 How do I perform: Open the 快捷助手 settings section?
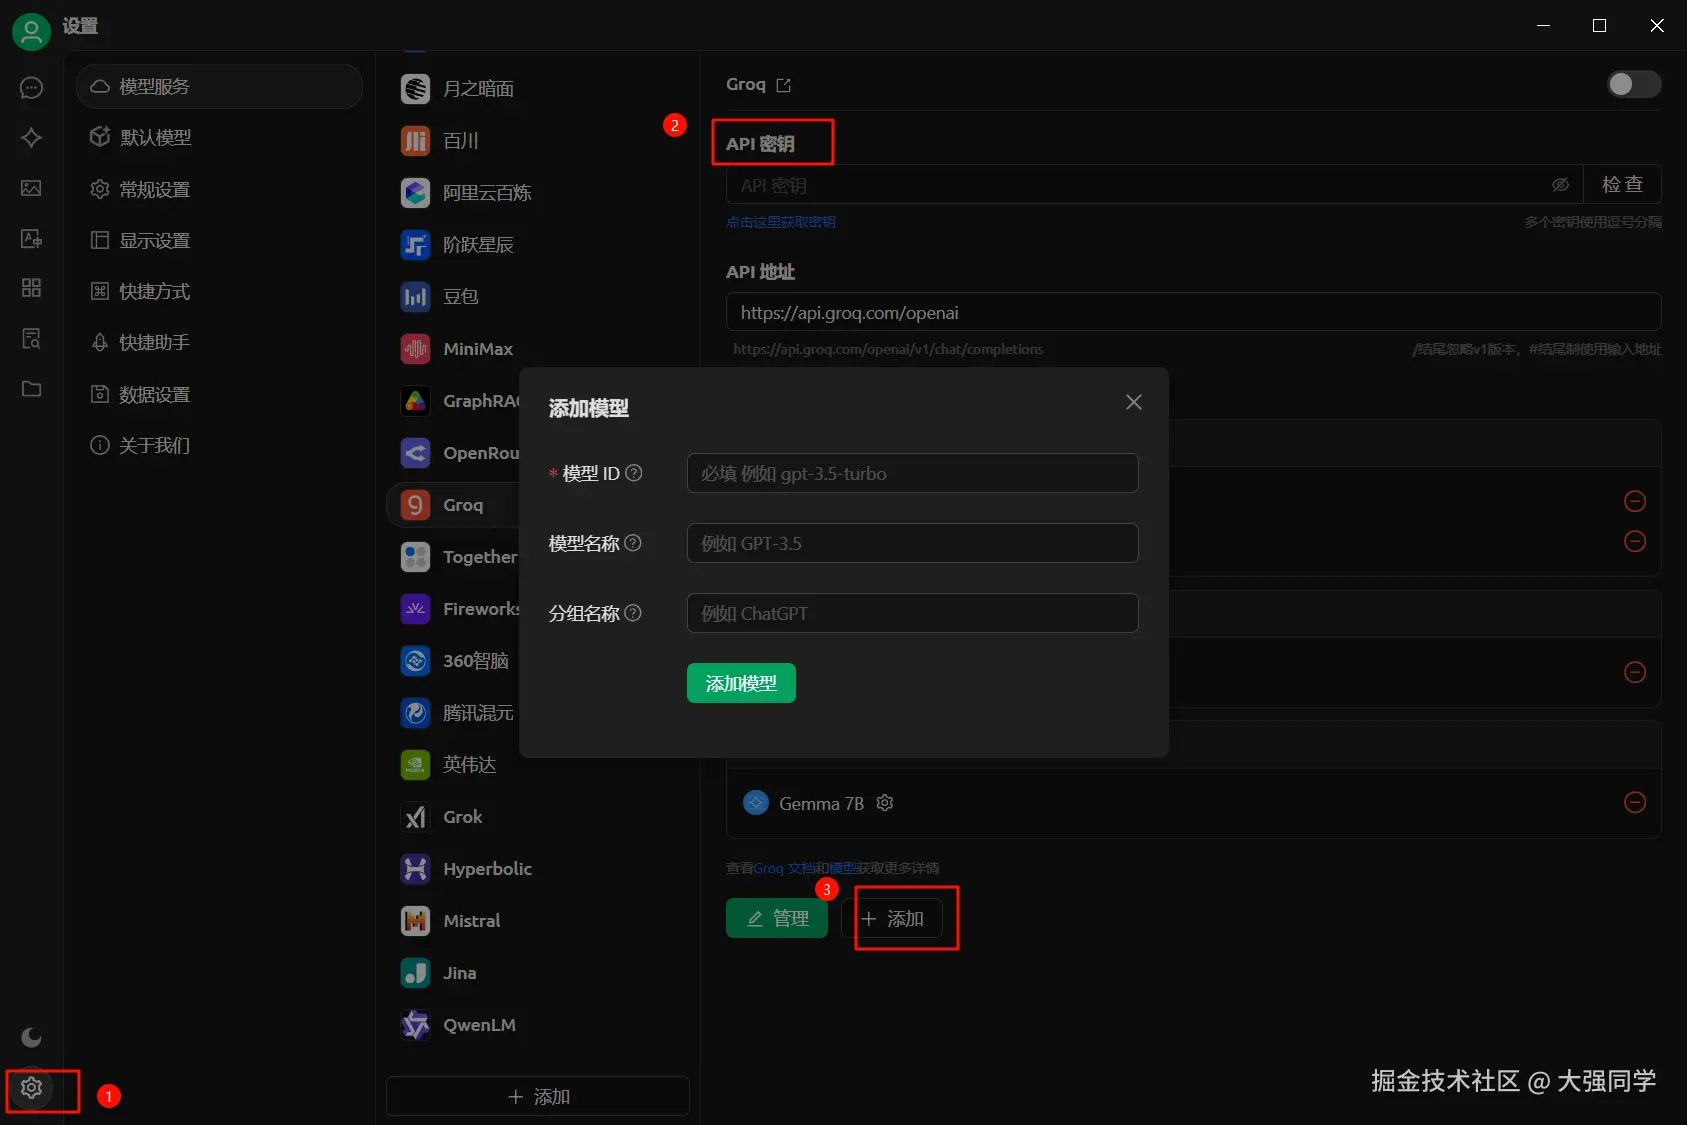[x=219, y=342]
